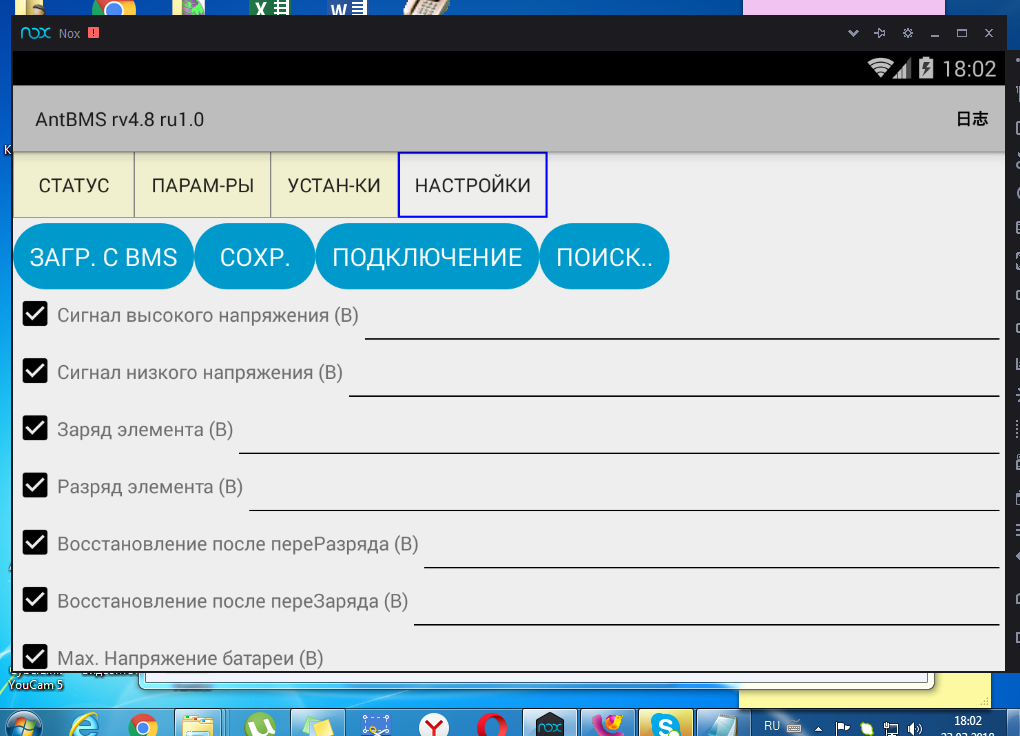Click the Сигнал низкого напряжения input field

point(673,378)
